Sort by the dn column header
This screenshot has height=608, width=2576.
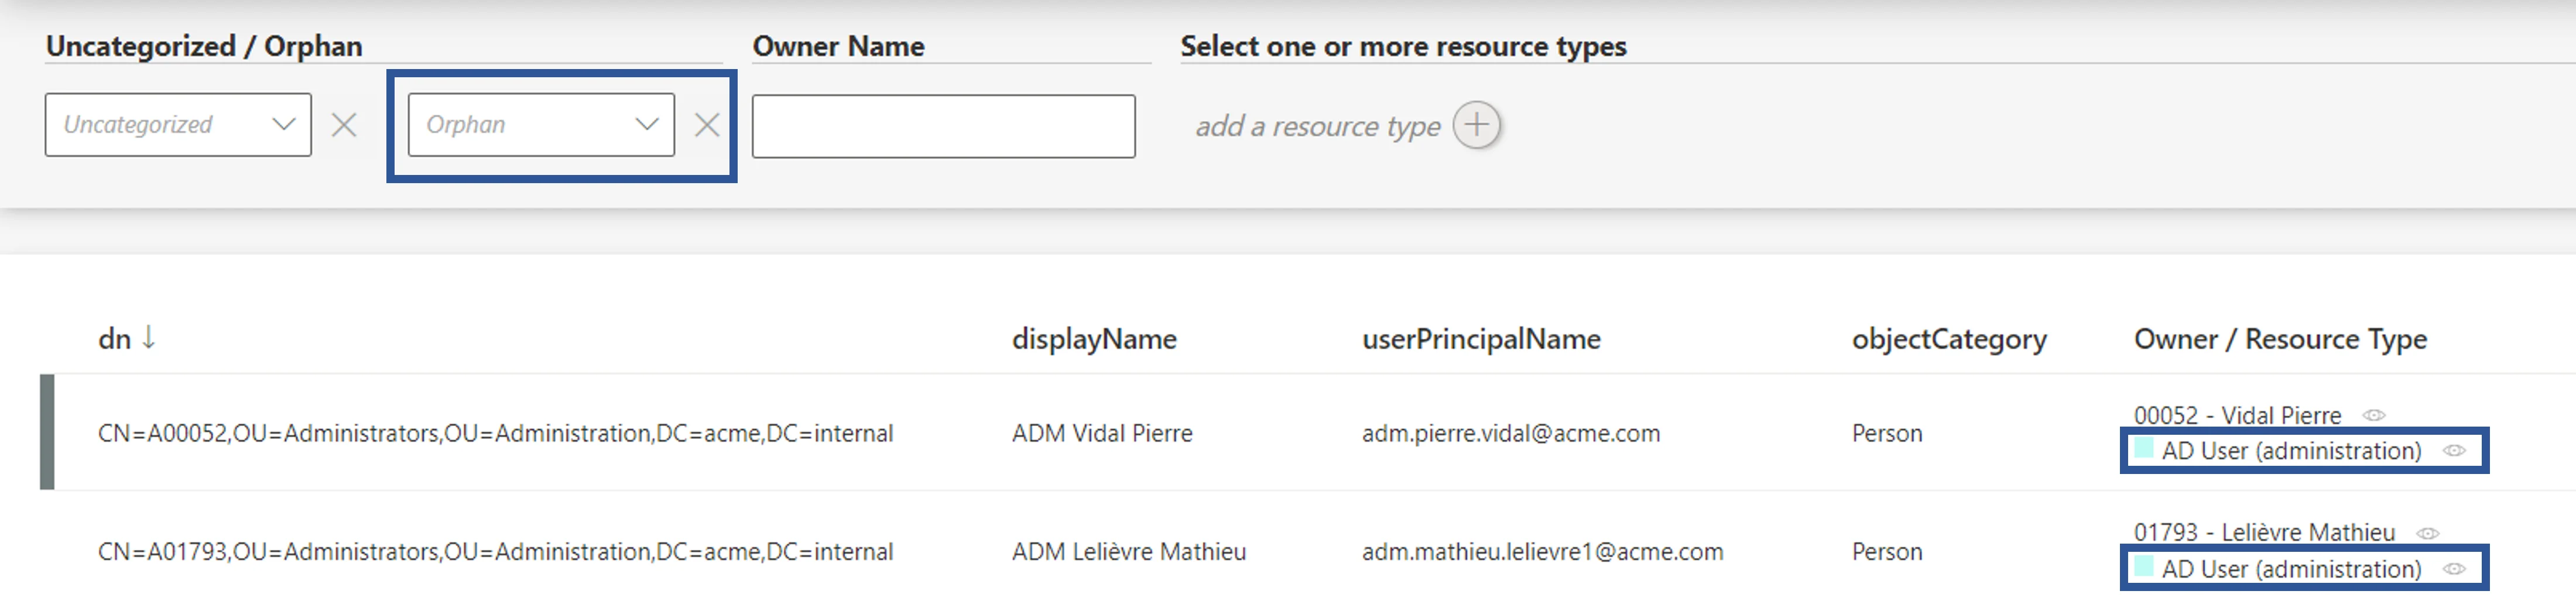pyautogui.click(x=114, y=339)
